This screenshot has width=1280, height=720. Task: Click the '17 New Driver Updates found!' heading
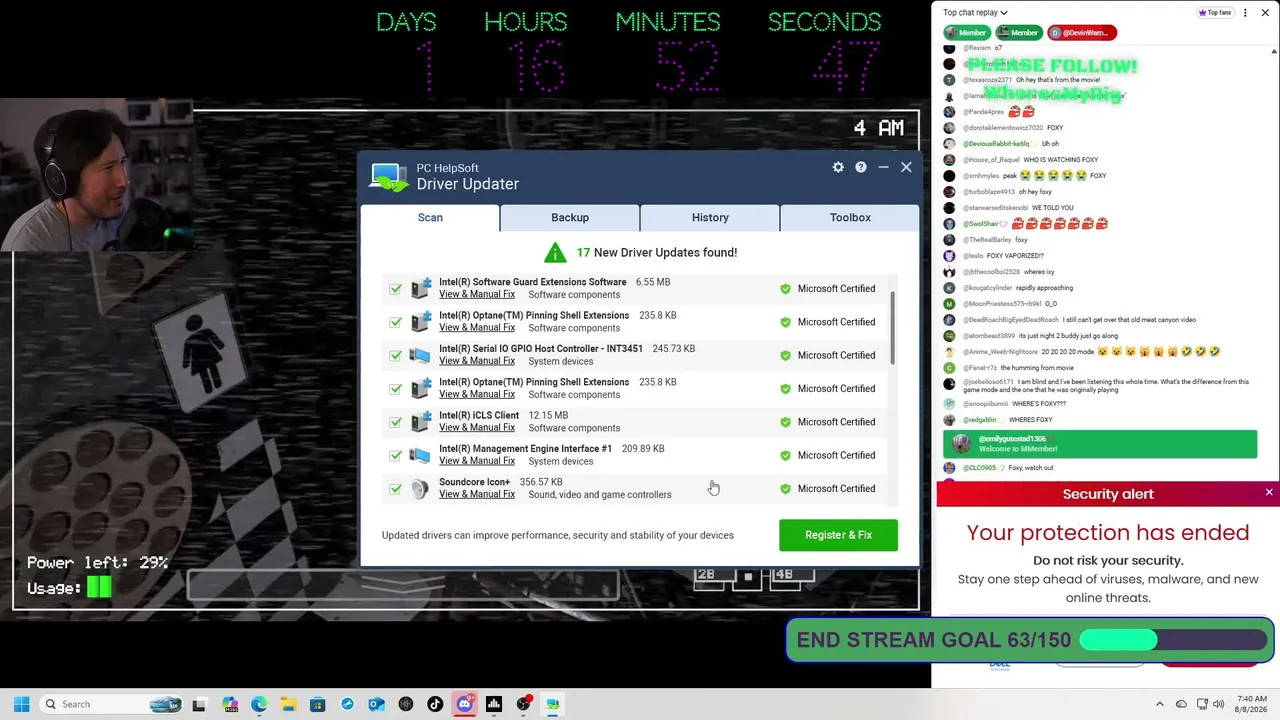click(656, 253)
